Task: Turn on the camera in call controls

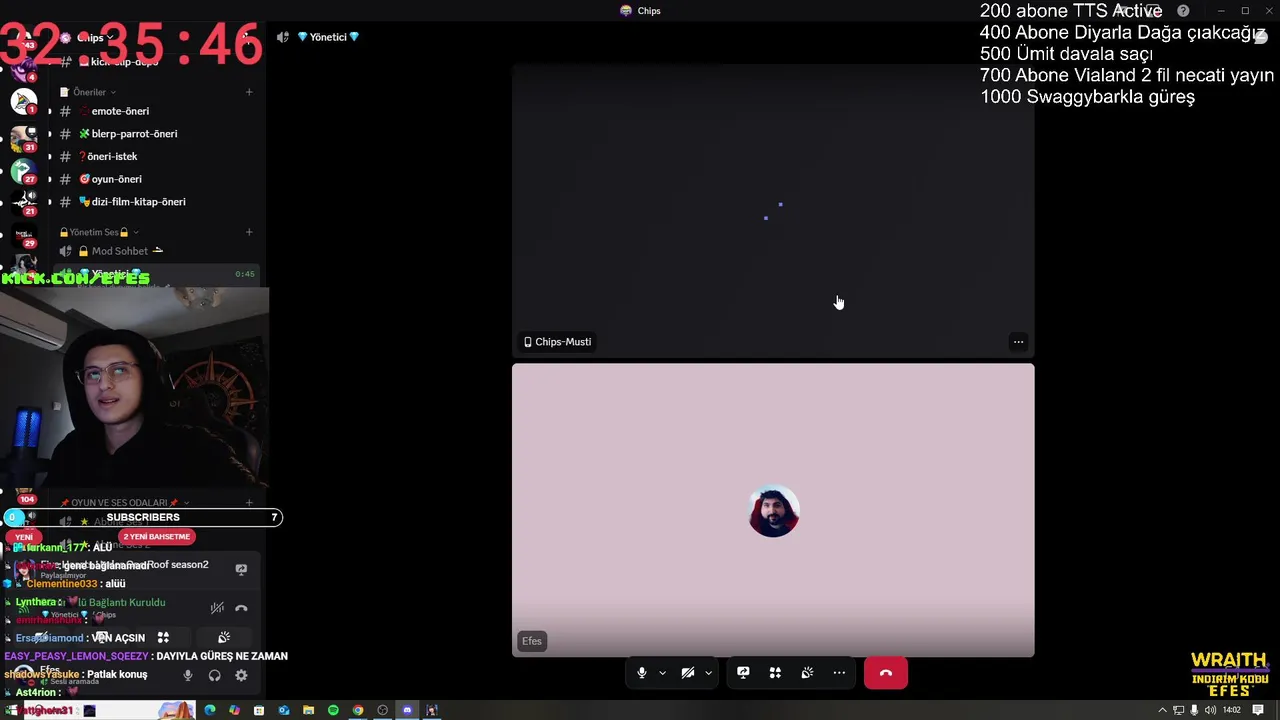Action: coord(688,673)
